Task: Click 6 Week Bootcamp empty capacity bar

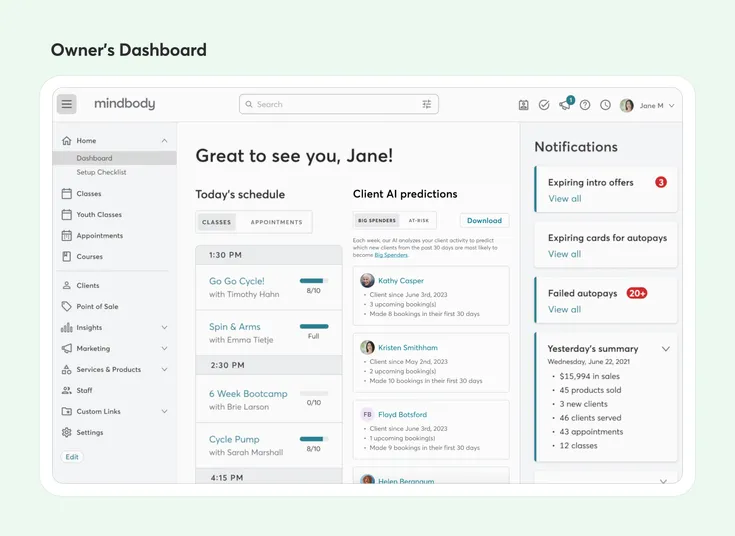Action: point(314,393)
